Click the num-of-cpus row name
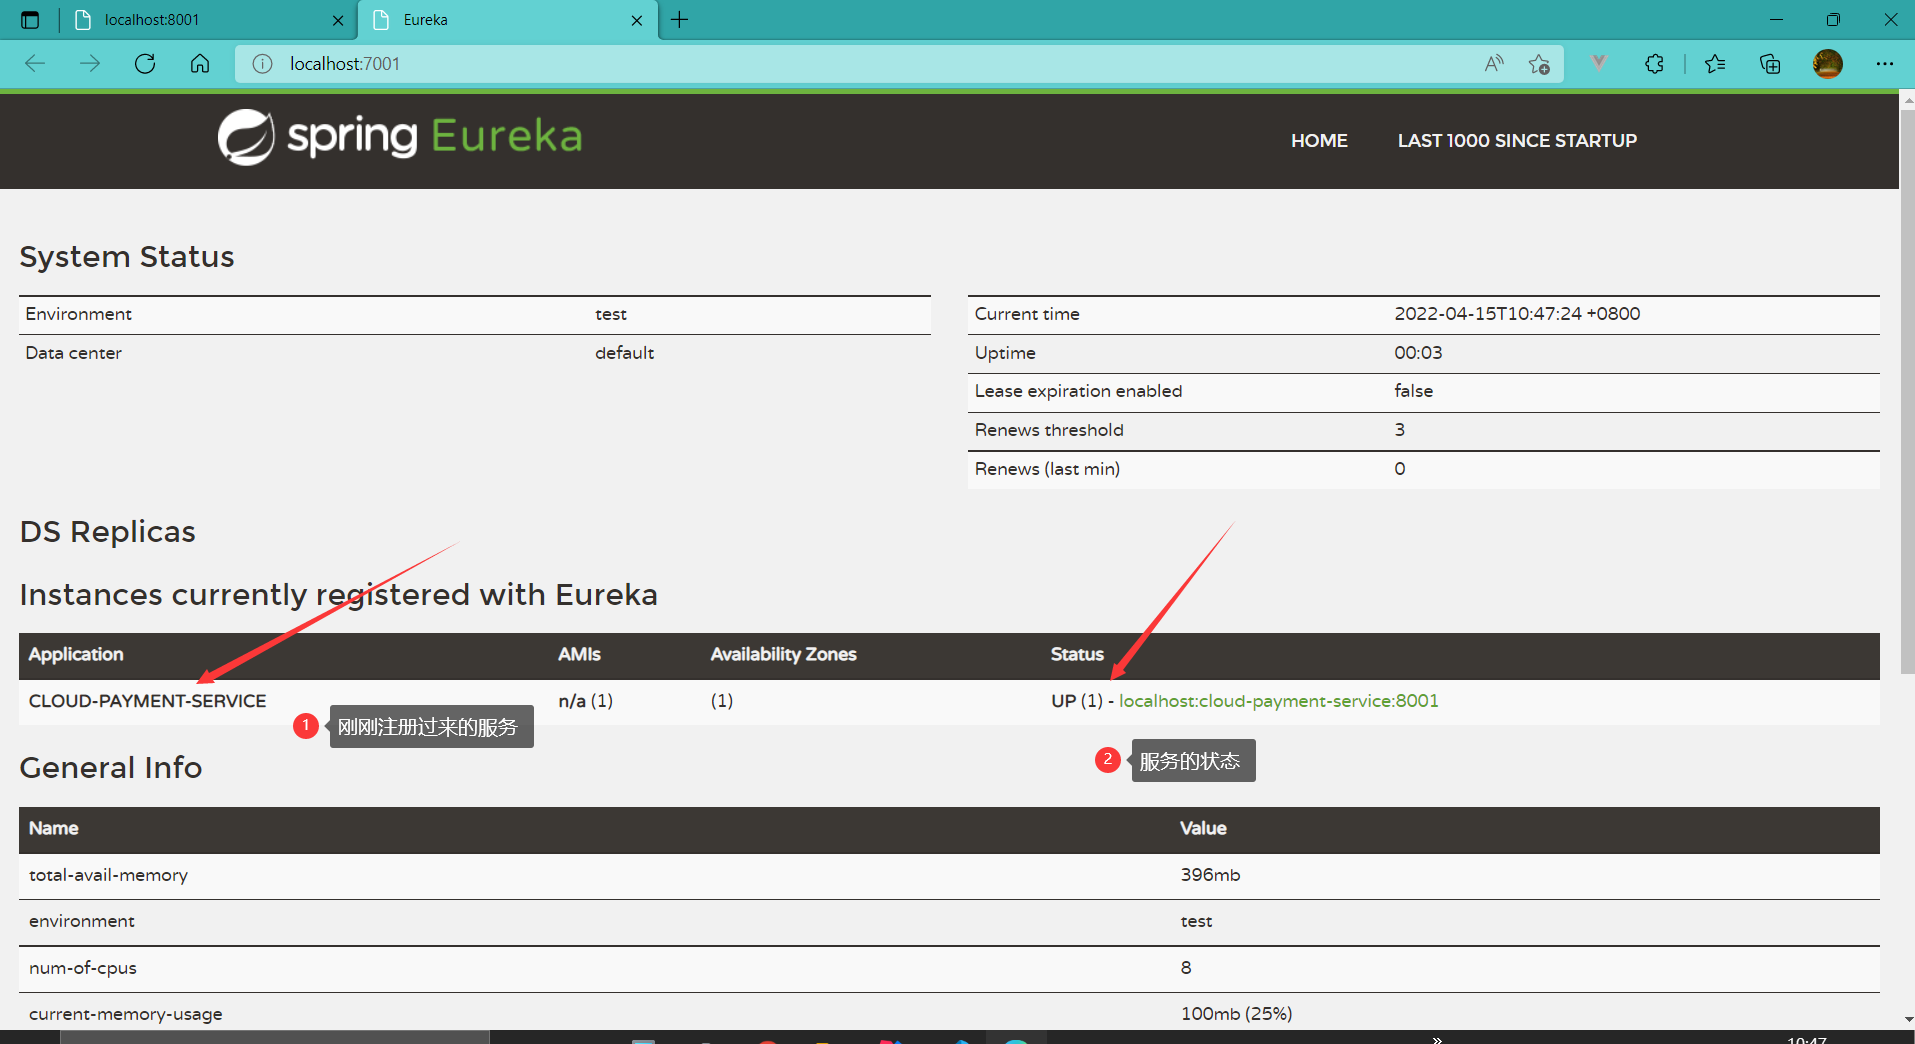 83,968
